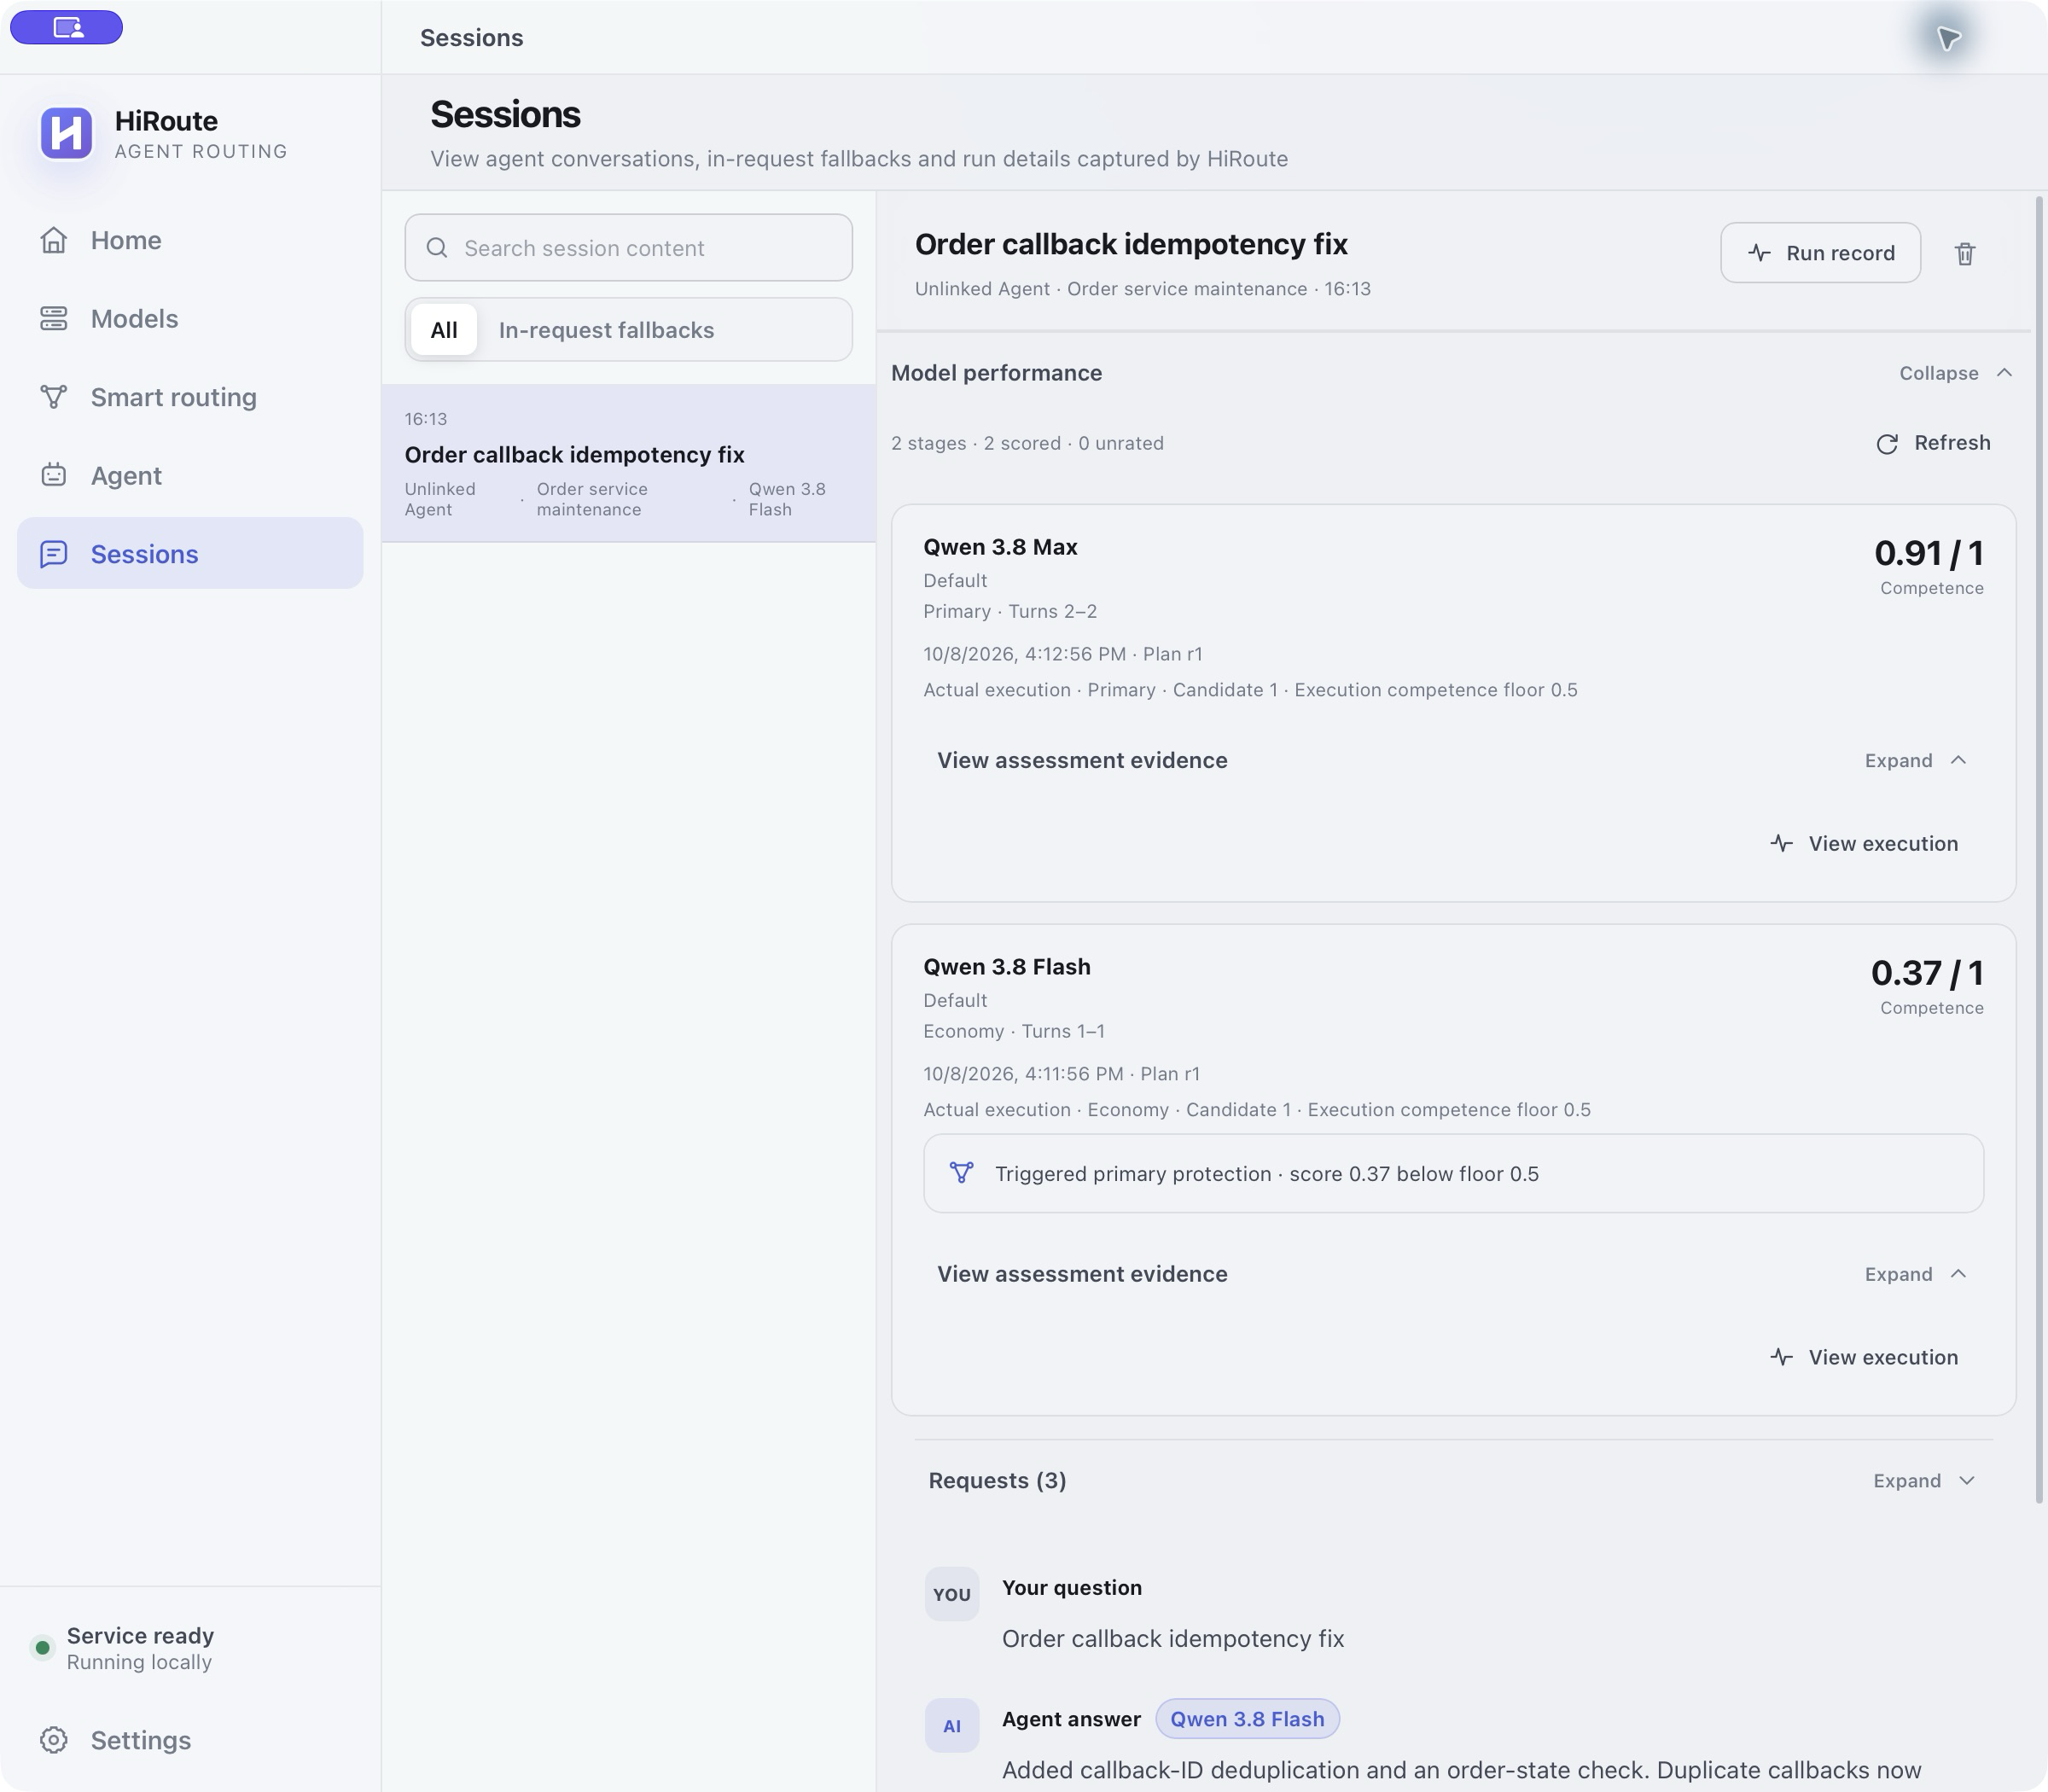Viewport: 2048px width, 1792px height.
Task: Click the cursor icon in top right
Action: pyautogui.click(x=1948, y=38)
